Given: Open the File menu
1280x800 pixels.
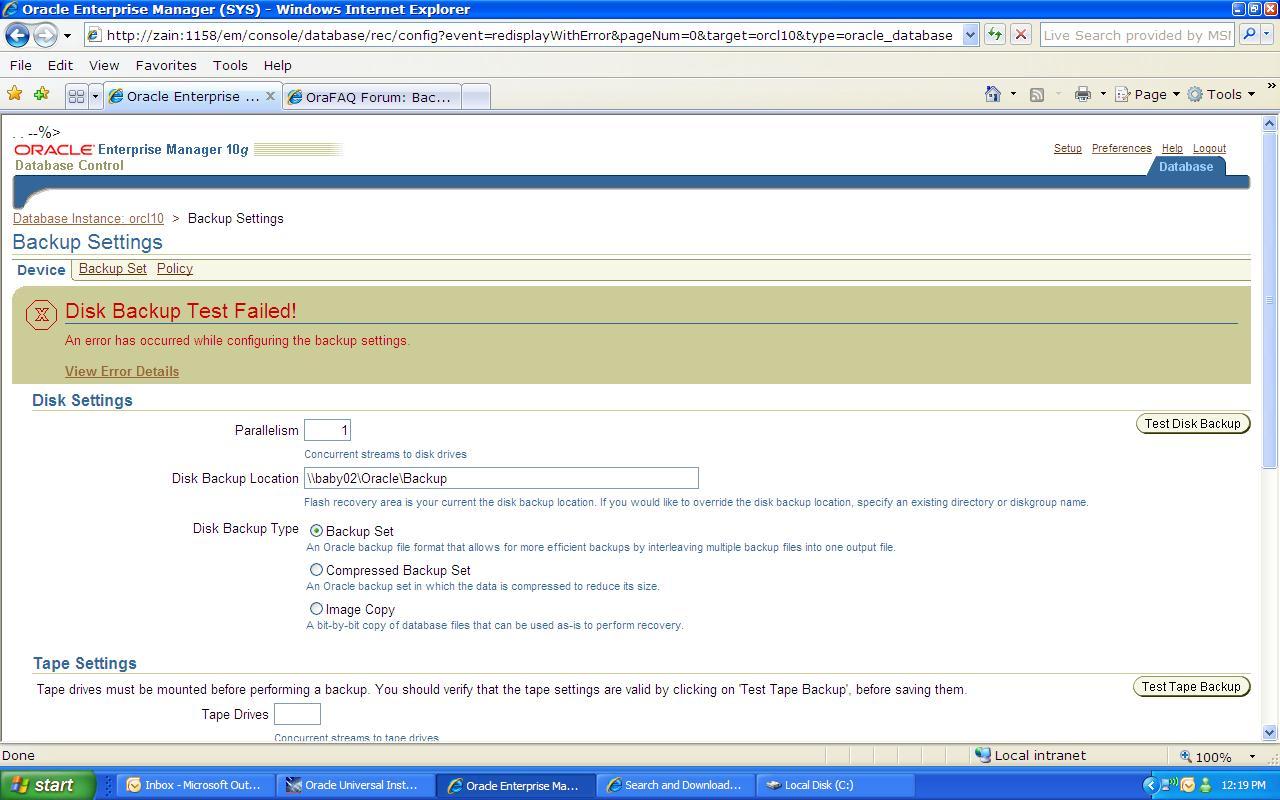Looking at the screenshot, I should pyautogui.click(x=20, y=65).
